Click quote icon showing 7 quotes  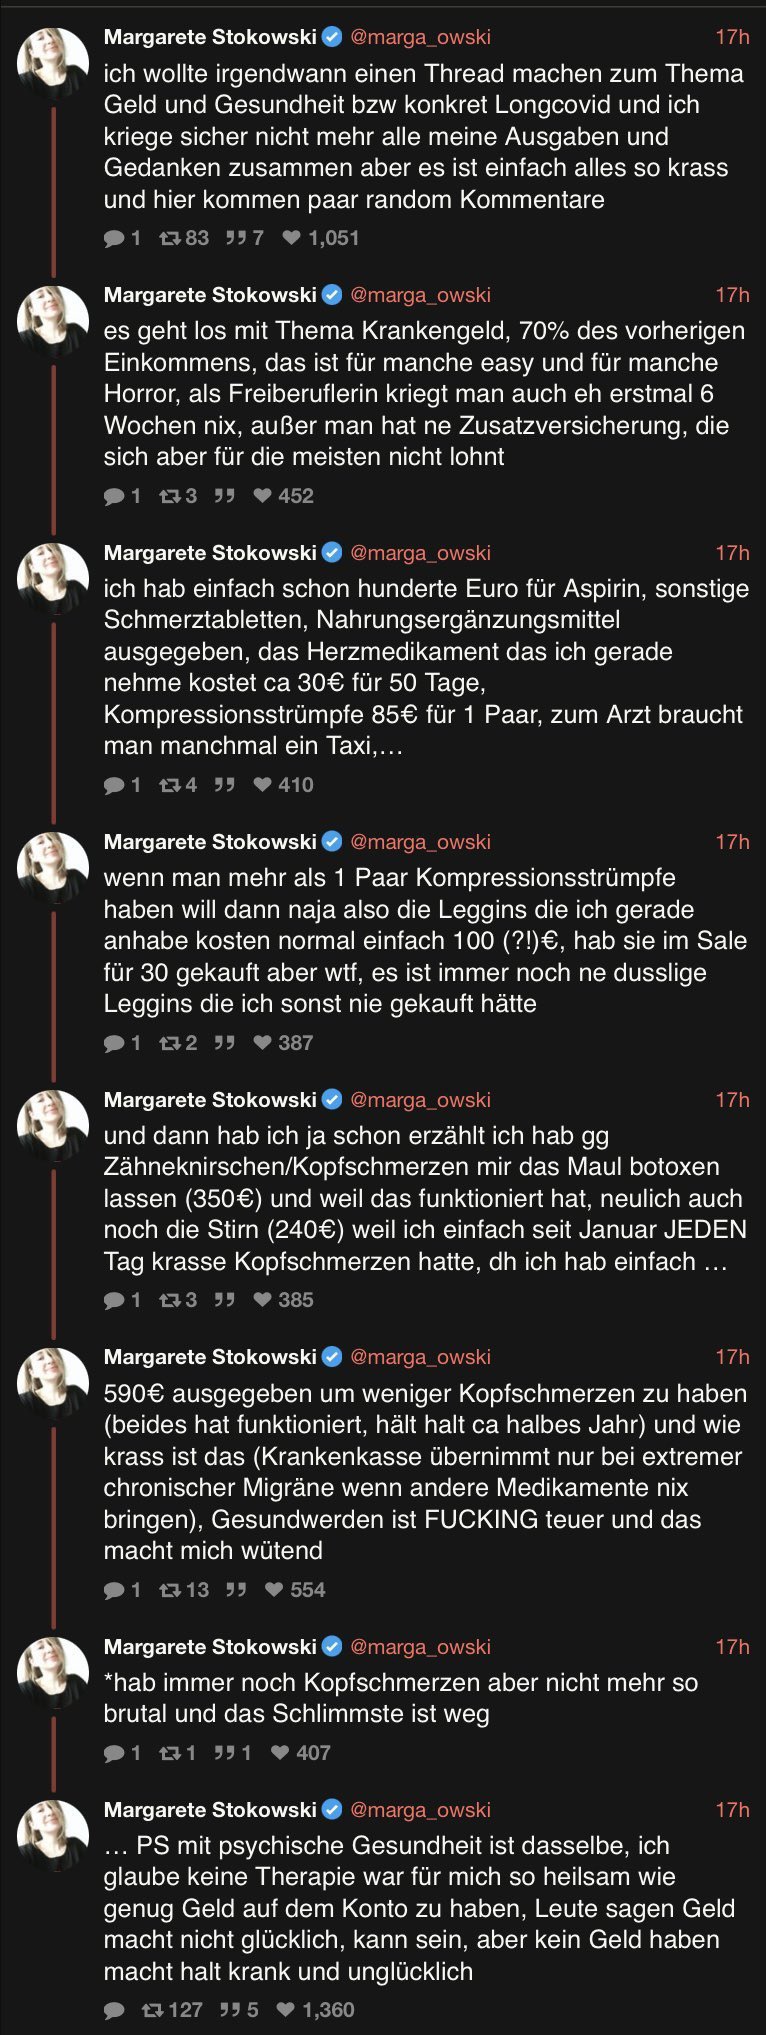click(236, 238)
